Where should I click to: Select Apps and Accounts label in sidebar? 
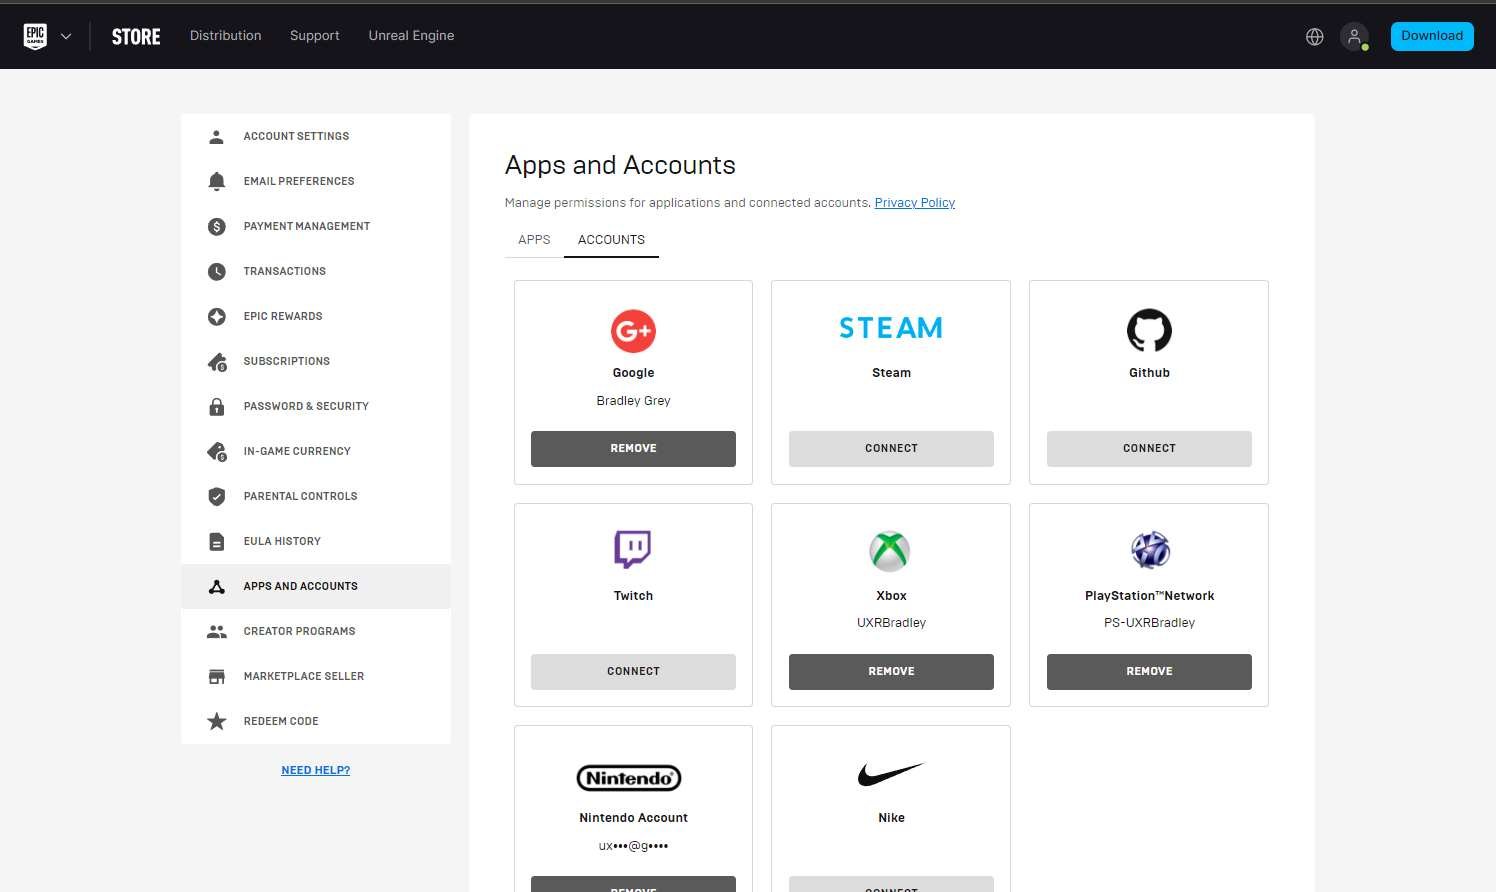pyautogui.click(x=300, y=586)
